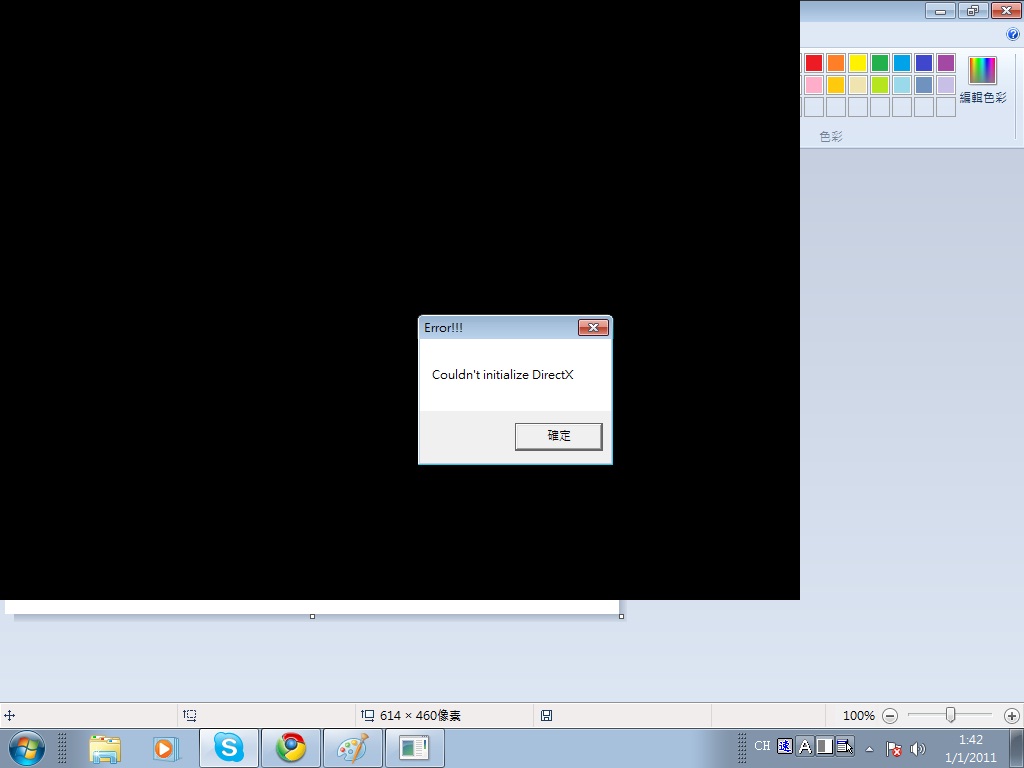Open the clock showing 1:42 1/1/2011
The image size is (1024, 768).
pyautogui.click(x=970, y=748)
